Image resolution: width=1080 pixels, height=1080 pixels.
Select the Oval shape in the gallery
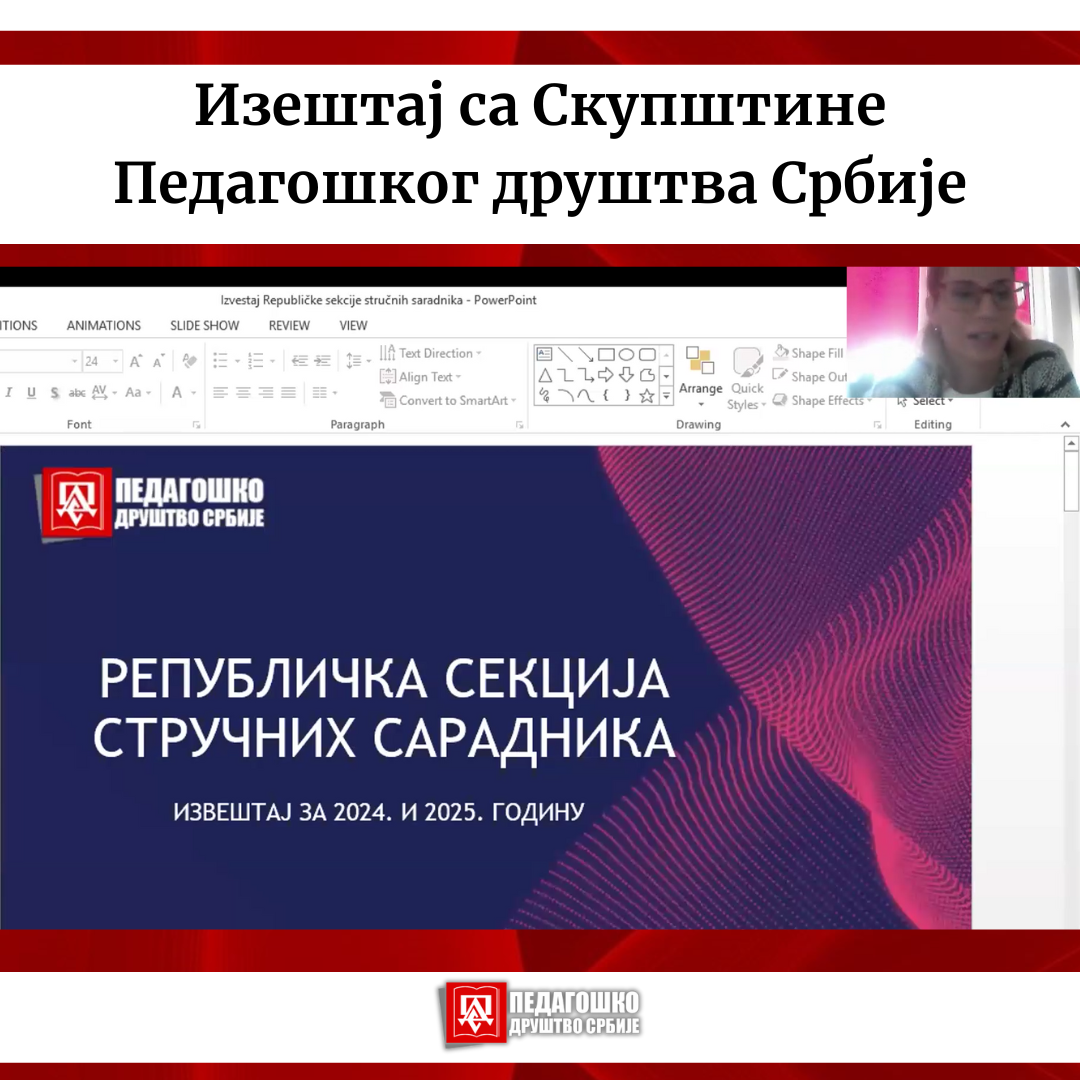coord(626,354)
